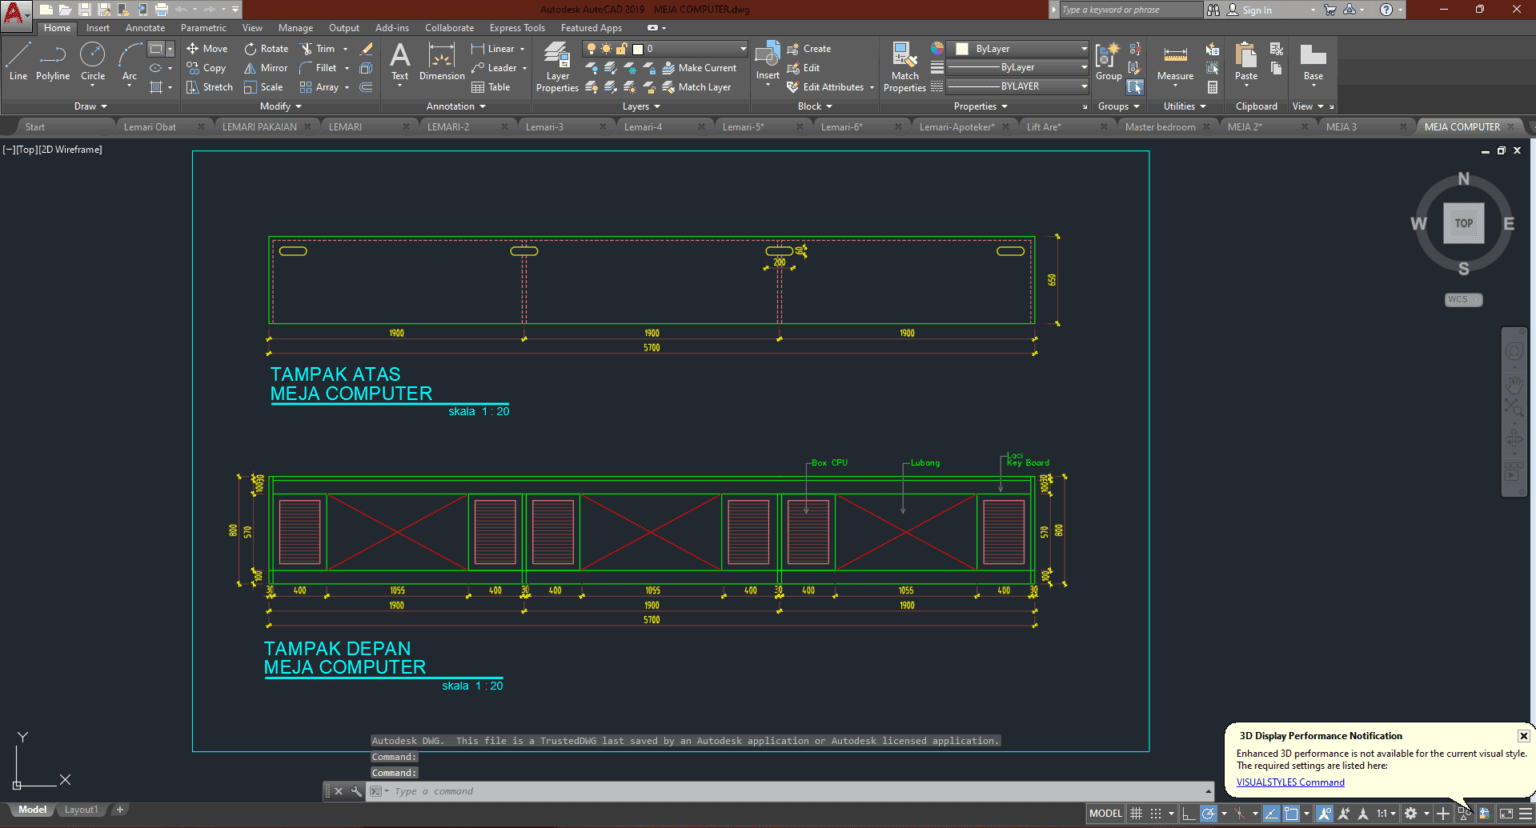Viewport: 1536px width, 828px height.
Task: Open the annotation scale 1:1 dropdown
Action: 1389,813
